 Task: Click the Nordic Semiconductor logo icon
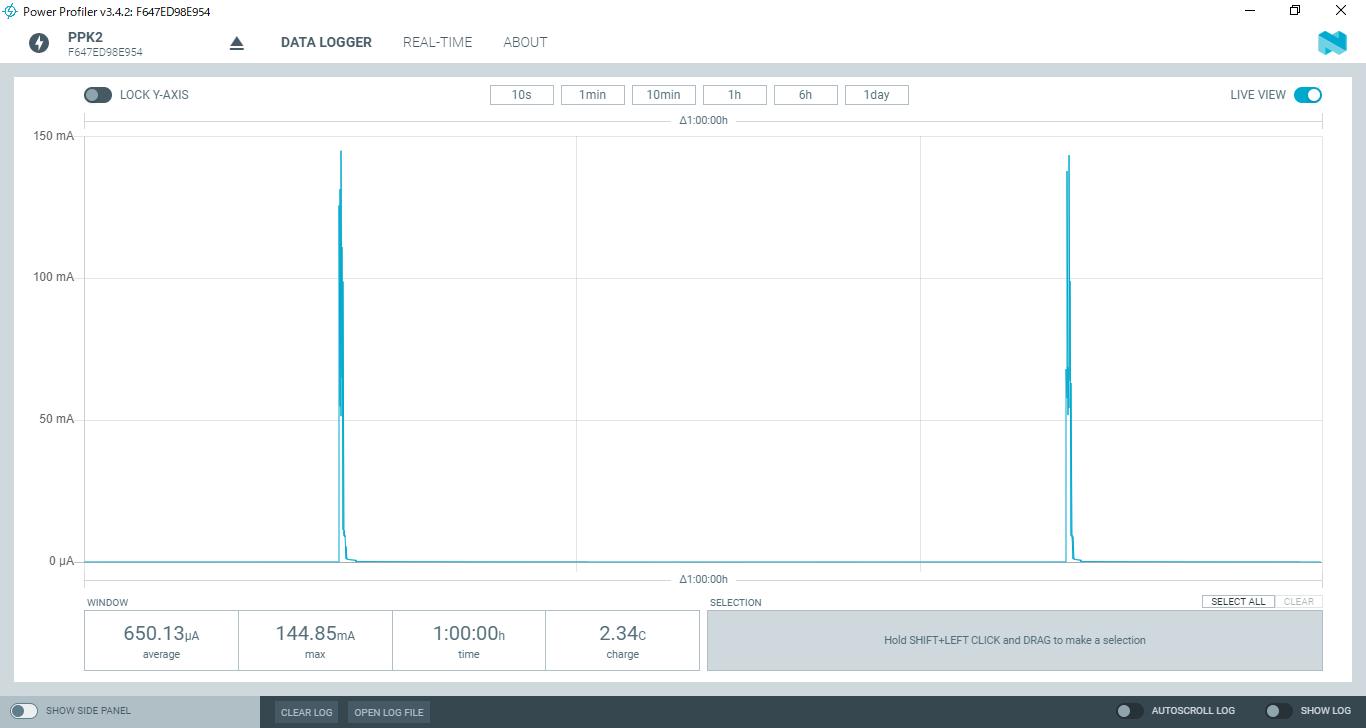tap(1332, 43)
